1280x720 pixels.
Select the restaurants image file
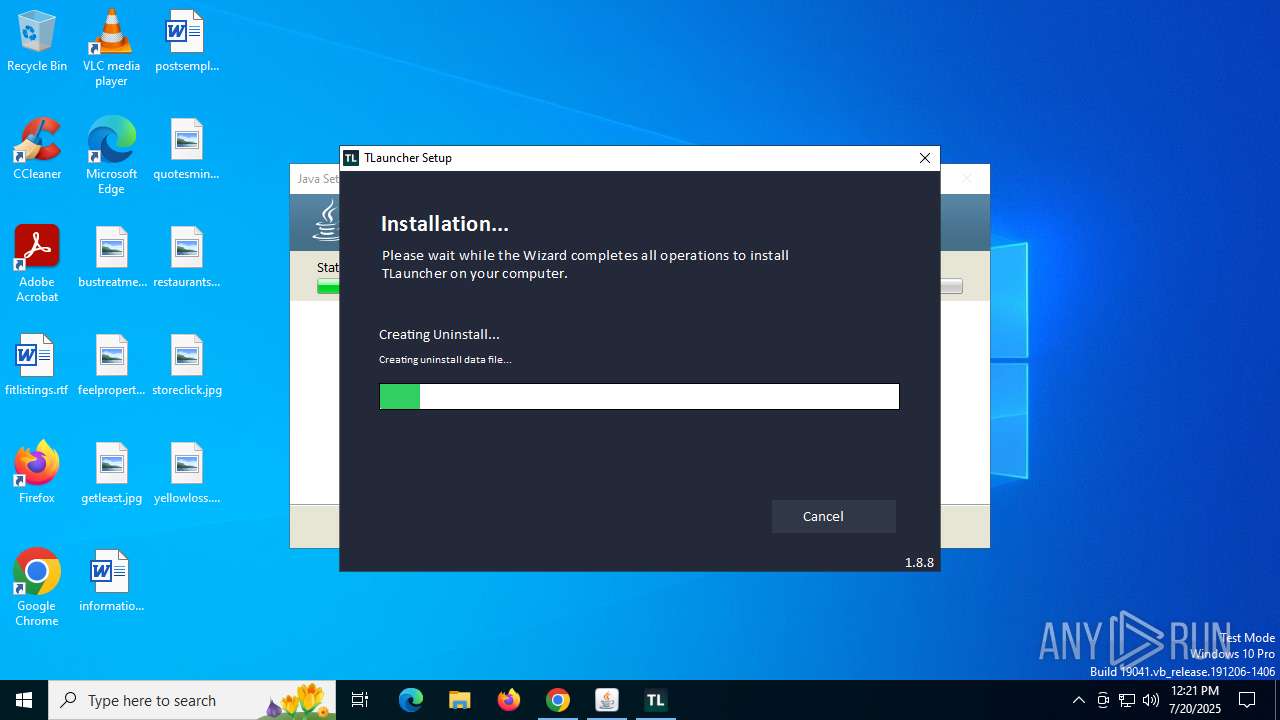pyautogui.click(x=187, y=257)
